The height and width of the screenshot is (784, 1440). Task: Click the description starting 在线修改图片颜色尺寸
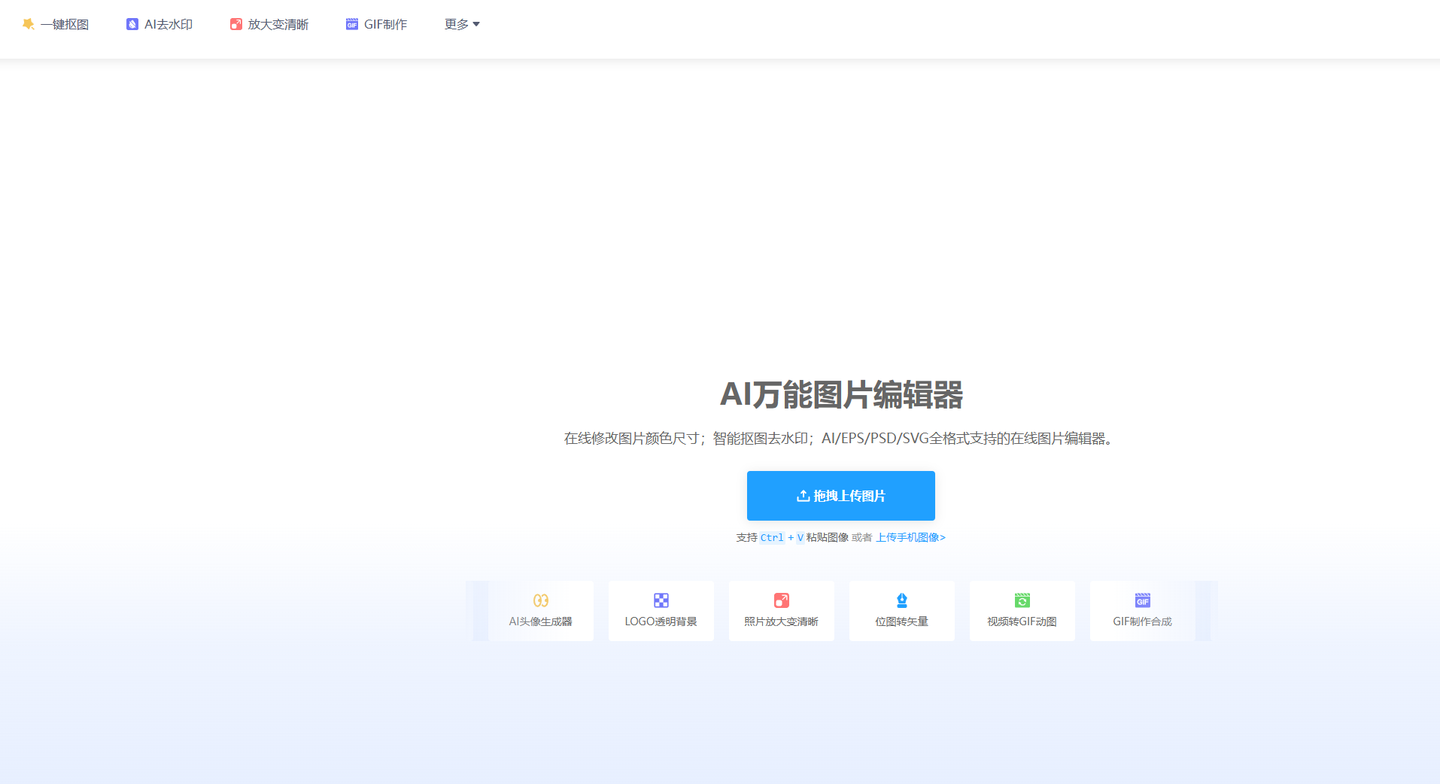pos(839,438)
